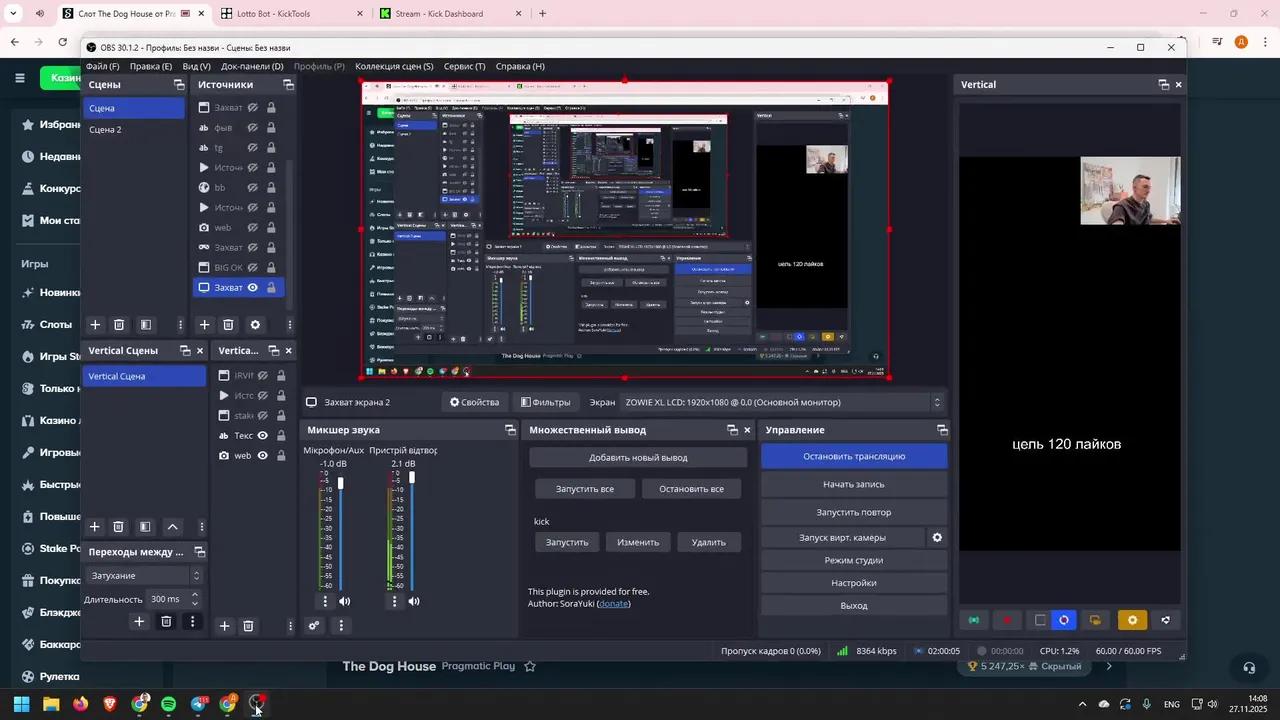Delete selected scene using the trash icon
This screenshot has width=1280, height=720.
tap(119, 324)
